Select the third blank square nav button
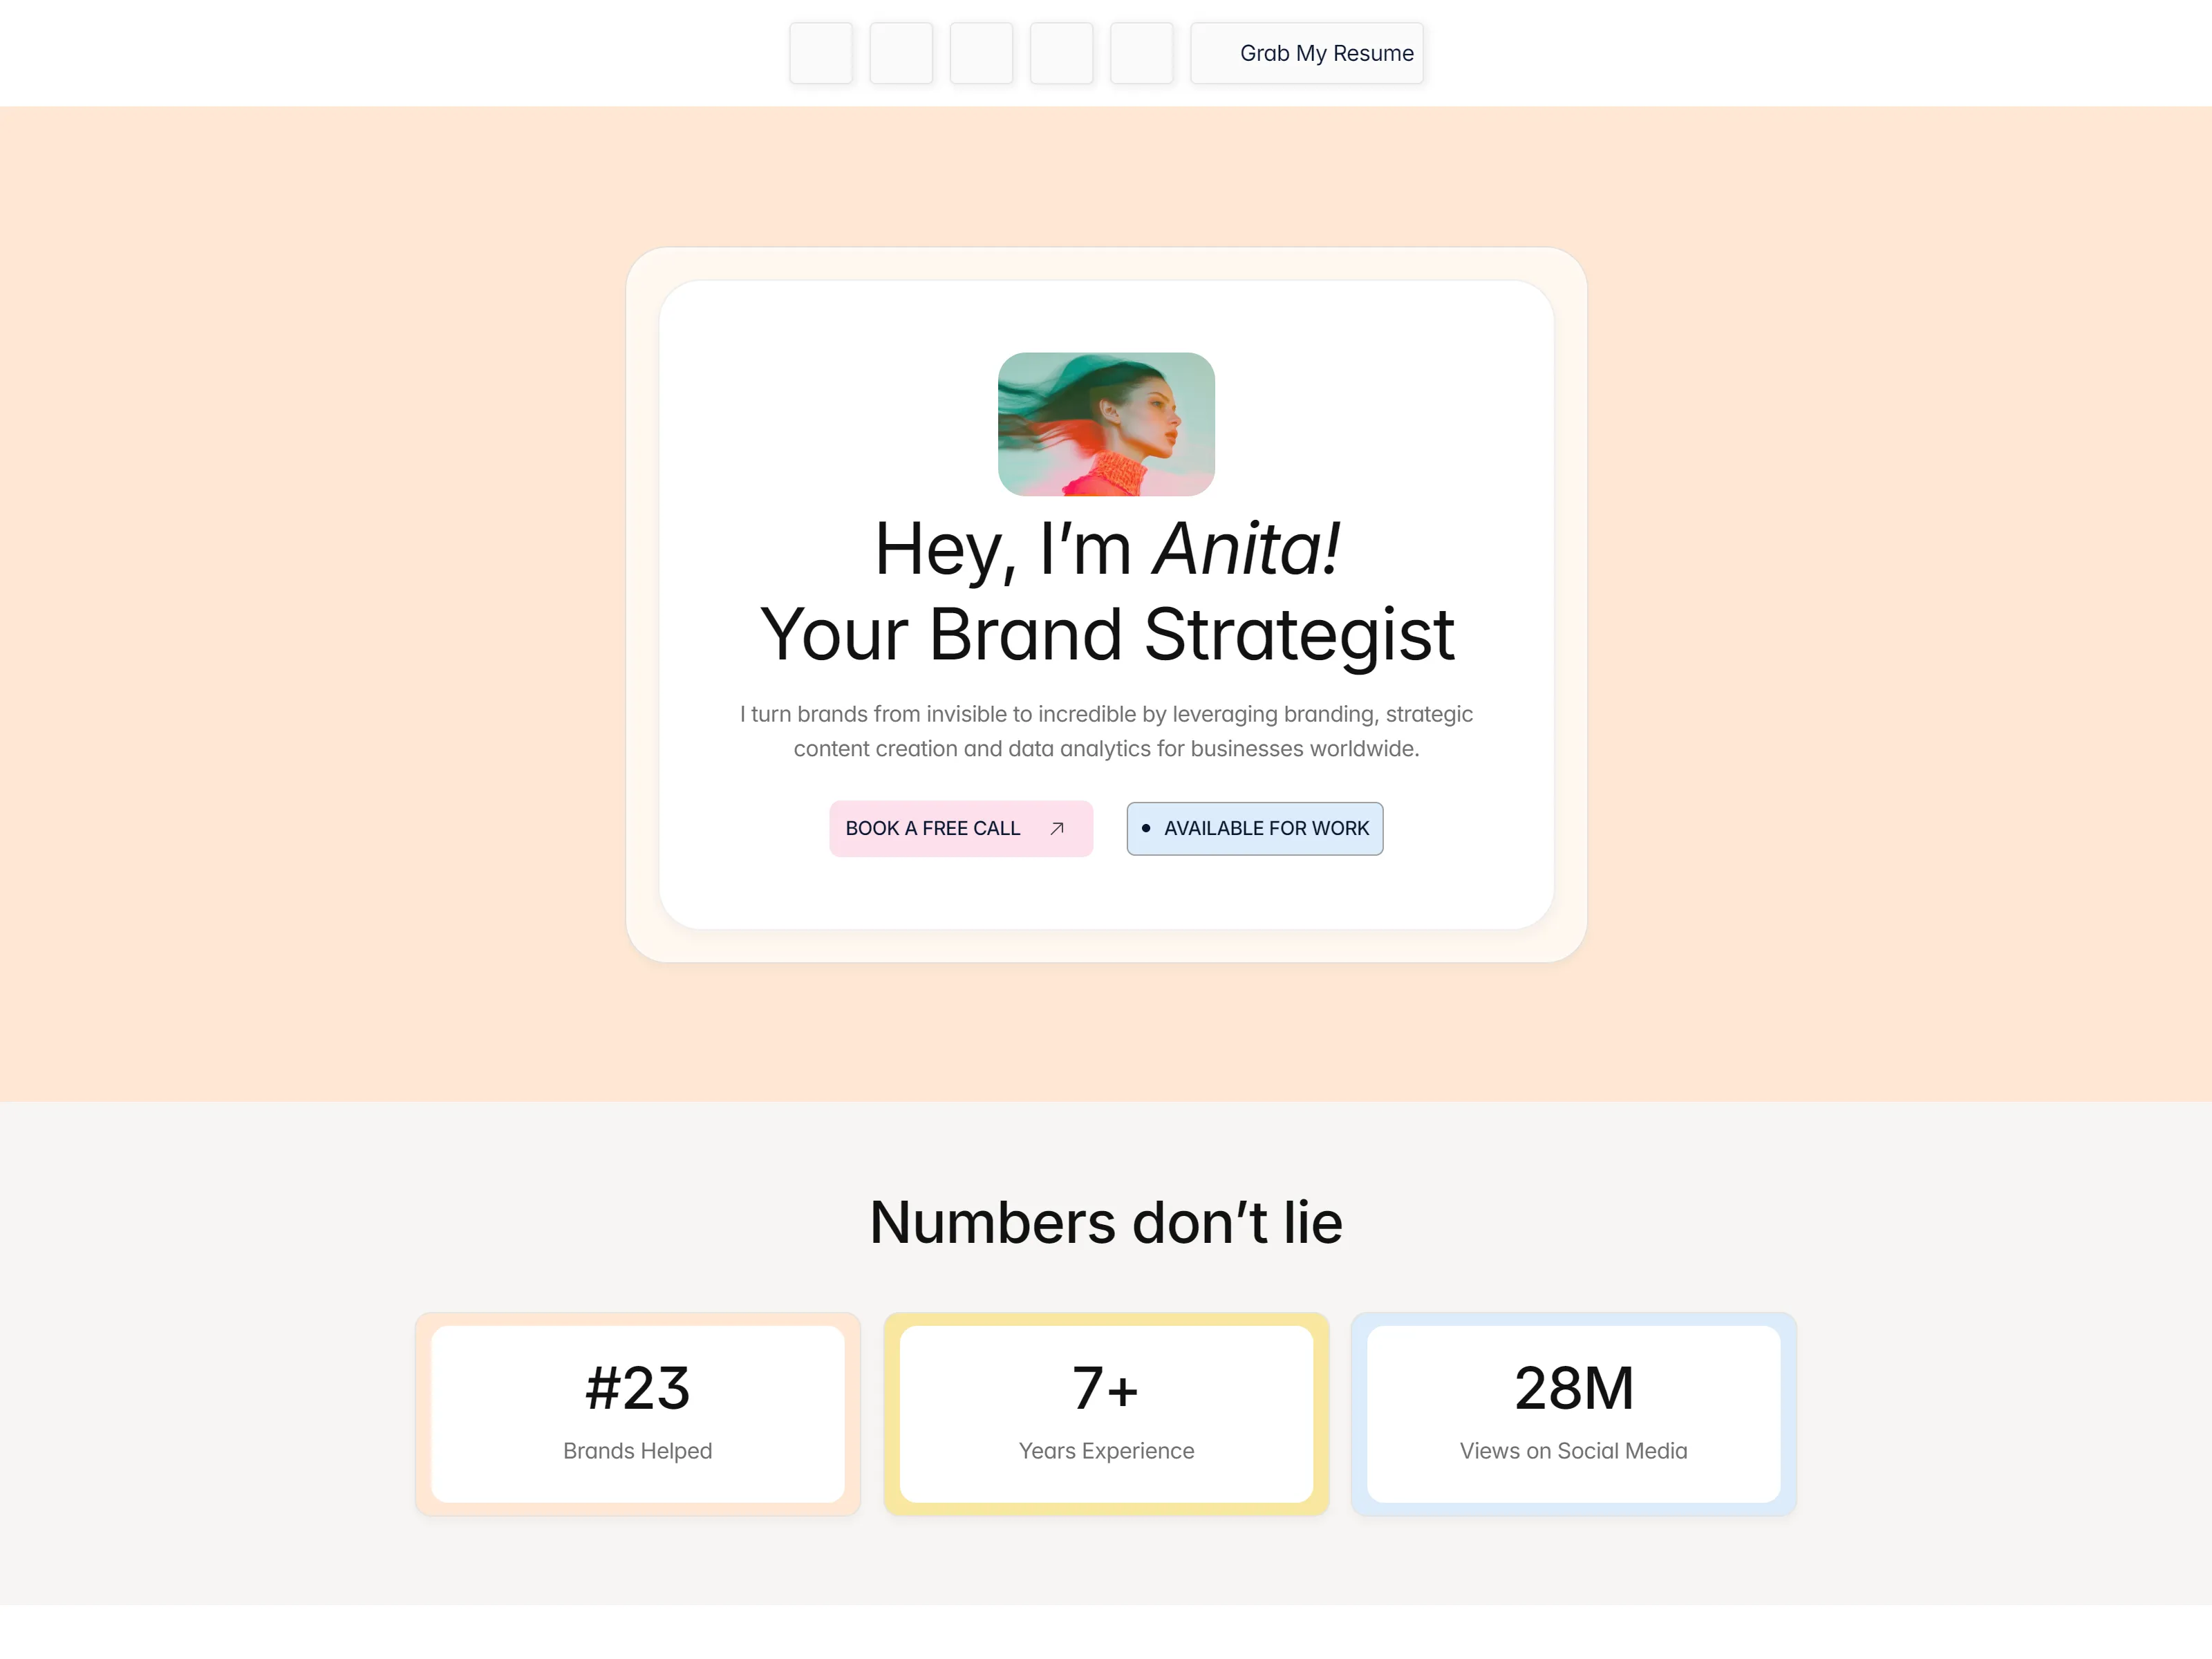Screen dimensions: 2212x1659 (981, 53)
